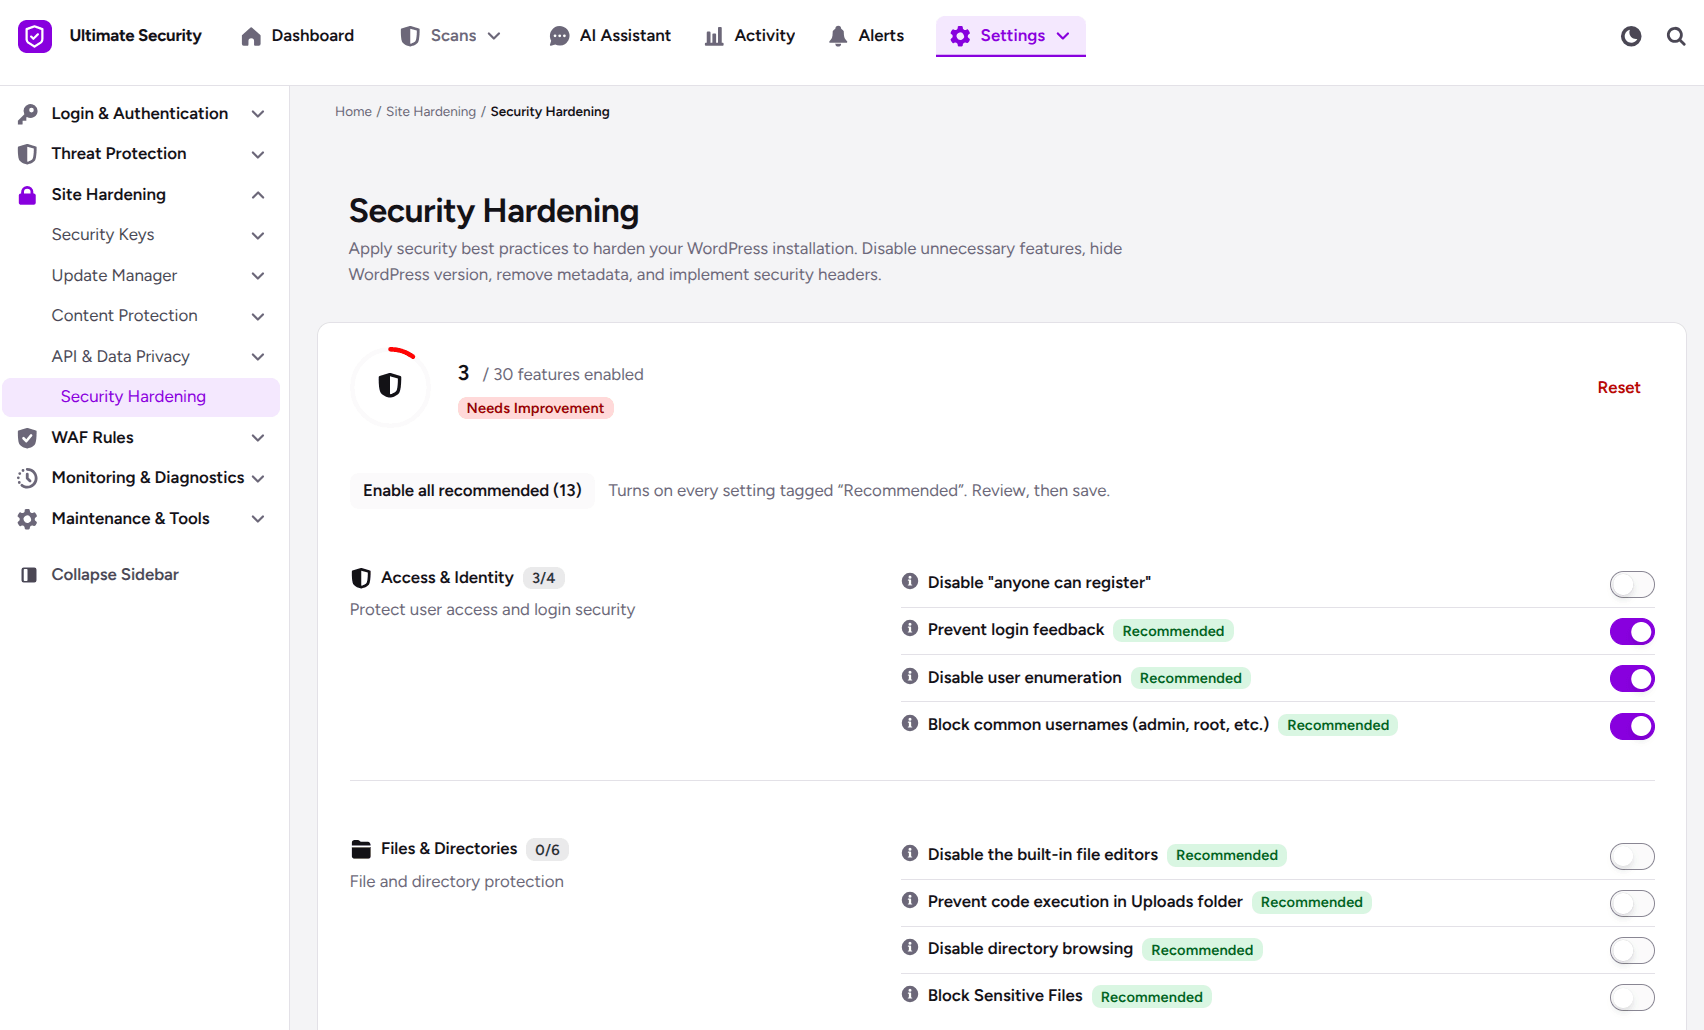The height and width of the screenshot is (1030, 1704).
Task: Open the Scans dropdown menu
Action: tap(451, 36)
